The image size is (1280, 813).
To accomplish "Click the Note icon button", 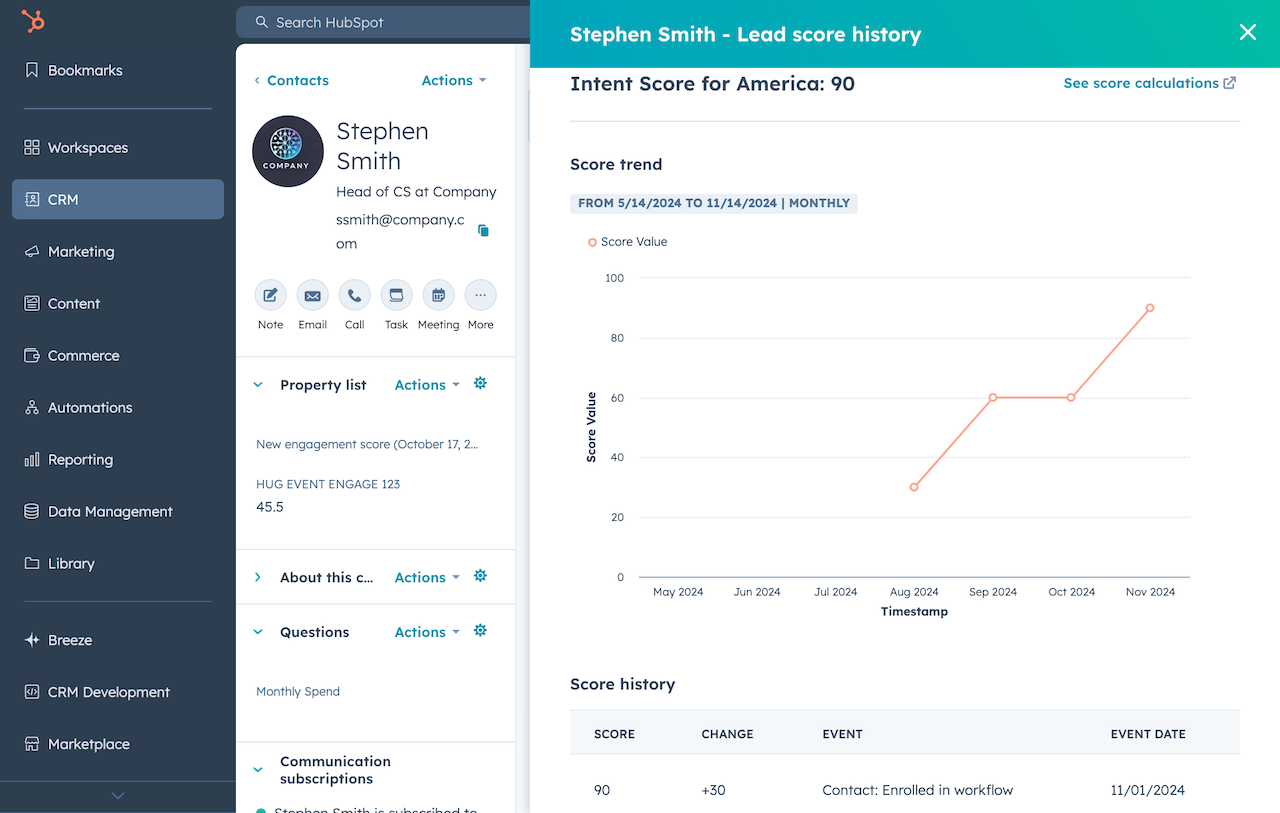I will click(x=270, y=296).
